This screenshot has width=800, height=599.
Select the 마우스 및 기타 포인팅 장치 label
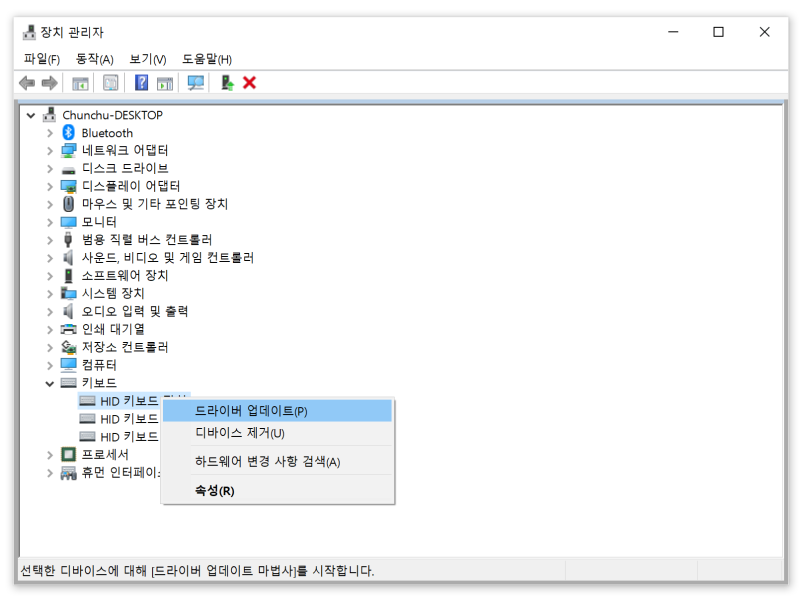[x=155, y=204]
